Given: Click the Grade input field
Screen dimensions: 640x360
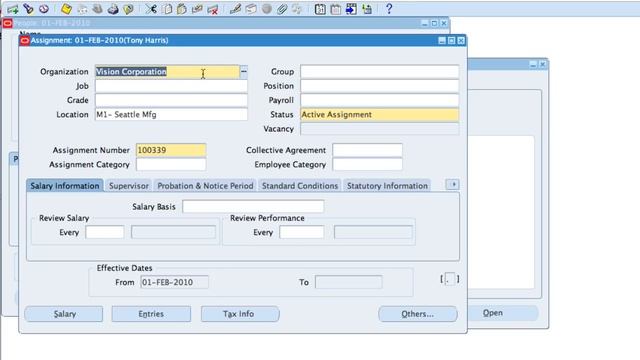Looking at the screenshot, I should point(171,100).
